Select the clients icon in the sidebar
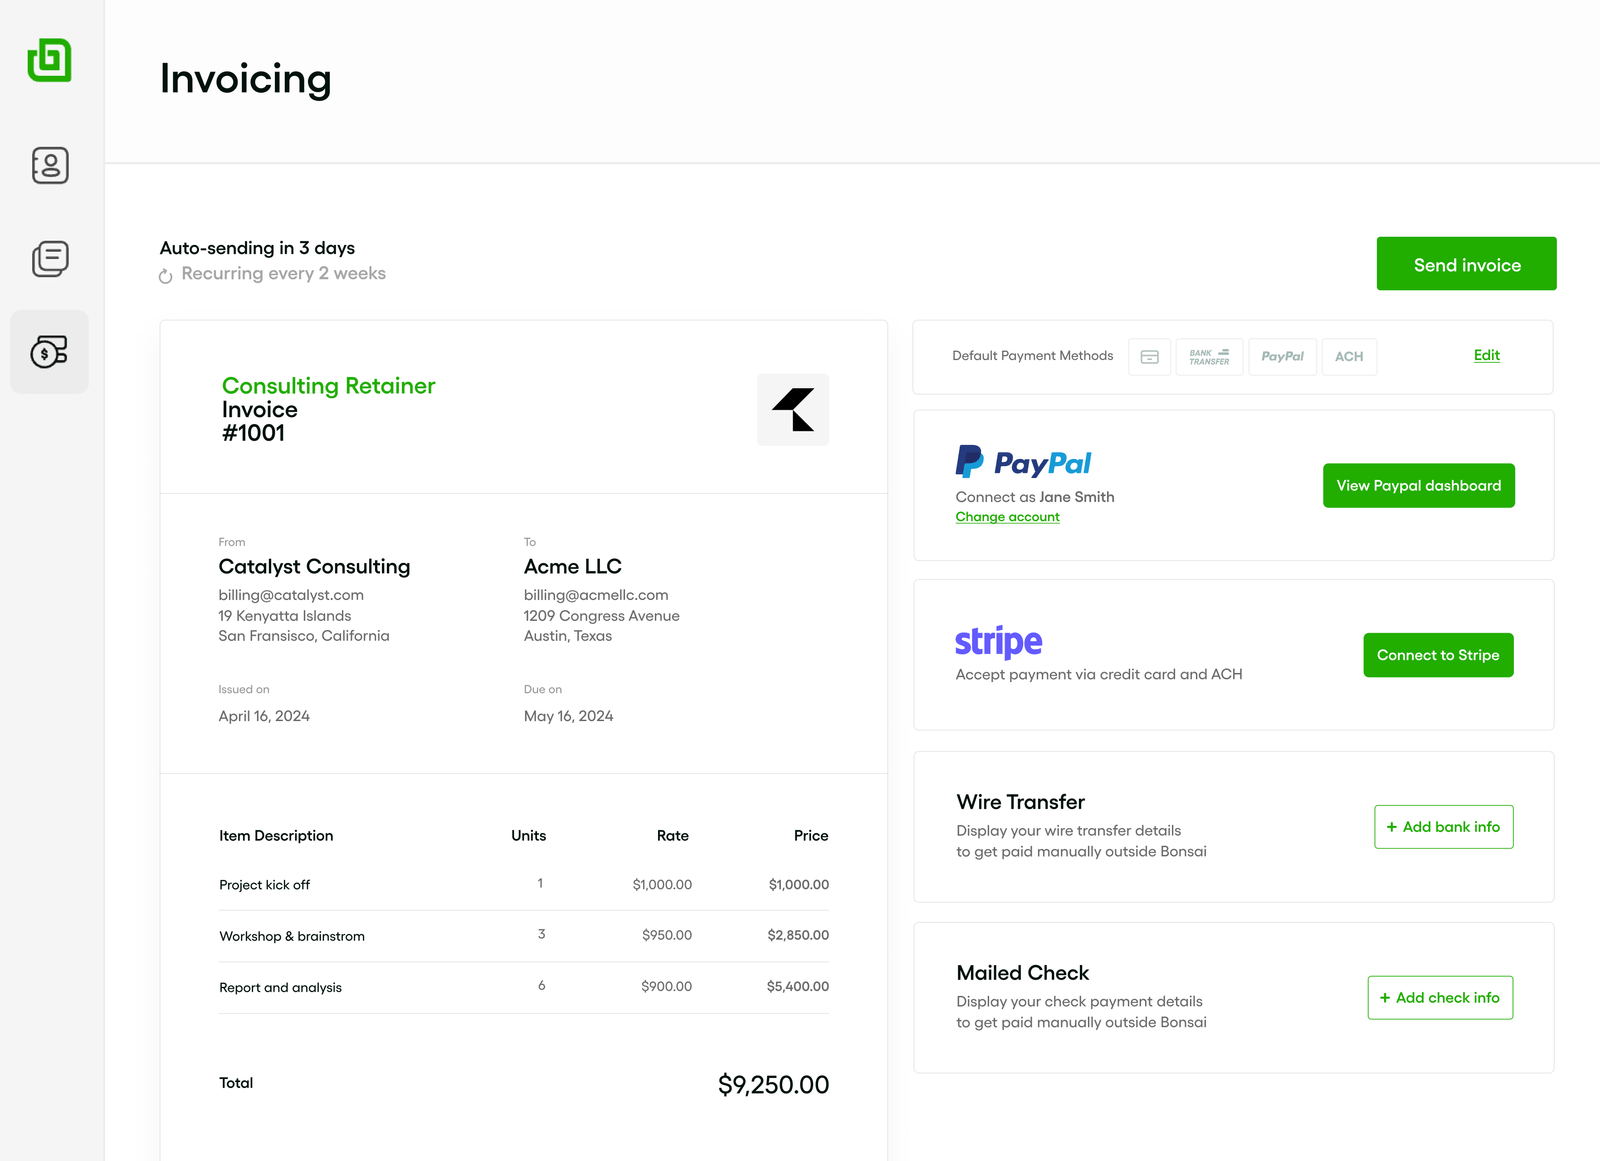Screen dimensions: 1600x1161 49,166
